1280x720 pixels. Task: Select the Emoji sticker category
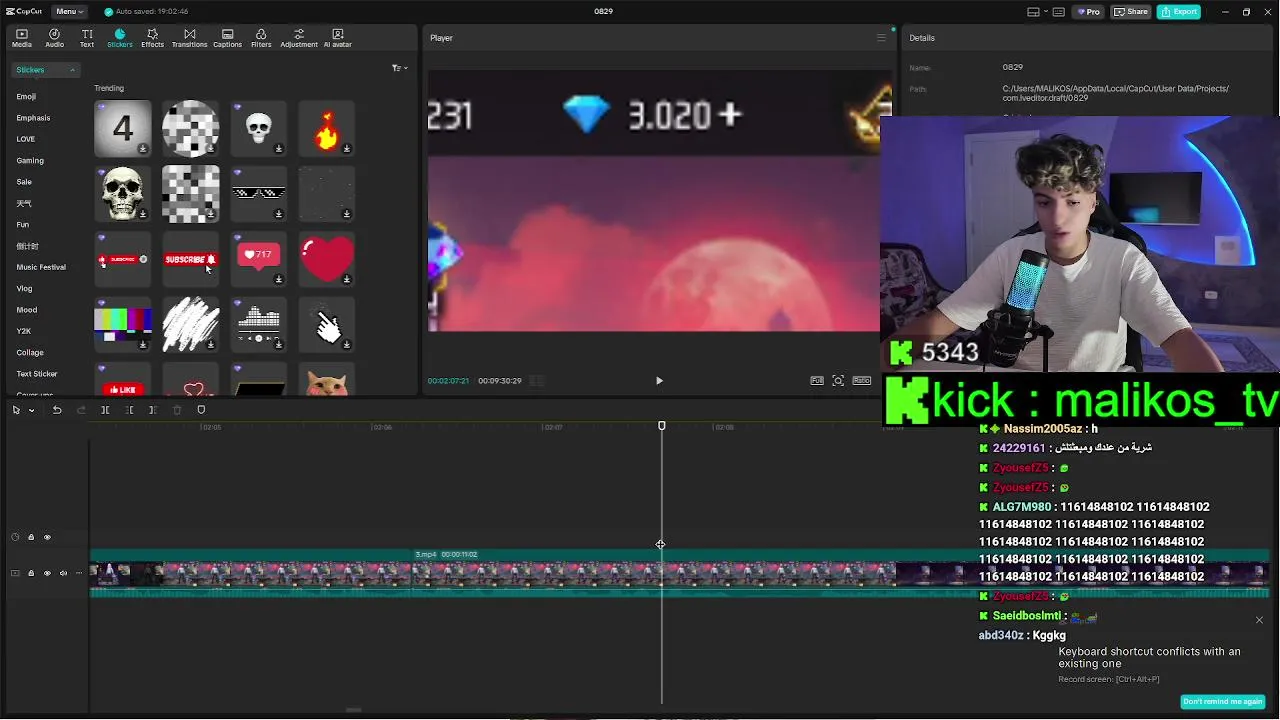click(26, 97)
